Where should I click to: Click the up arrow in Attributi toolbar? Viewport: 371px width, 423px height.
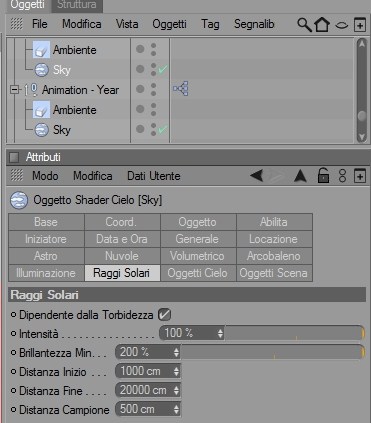[x=300, y=176]
